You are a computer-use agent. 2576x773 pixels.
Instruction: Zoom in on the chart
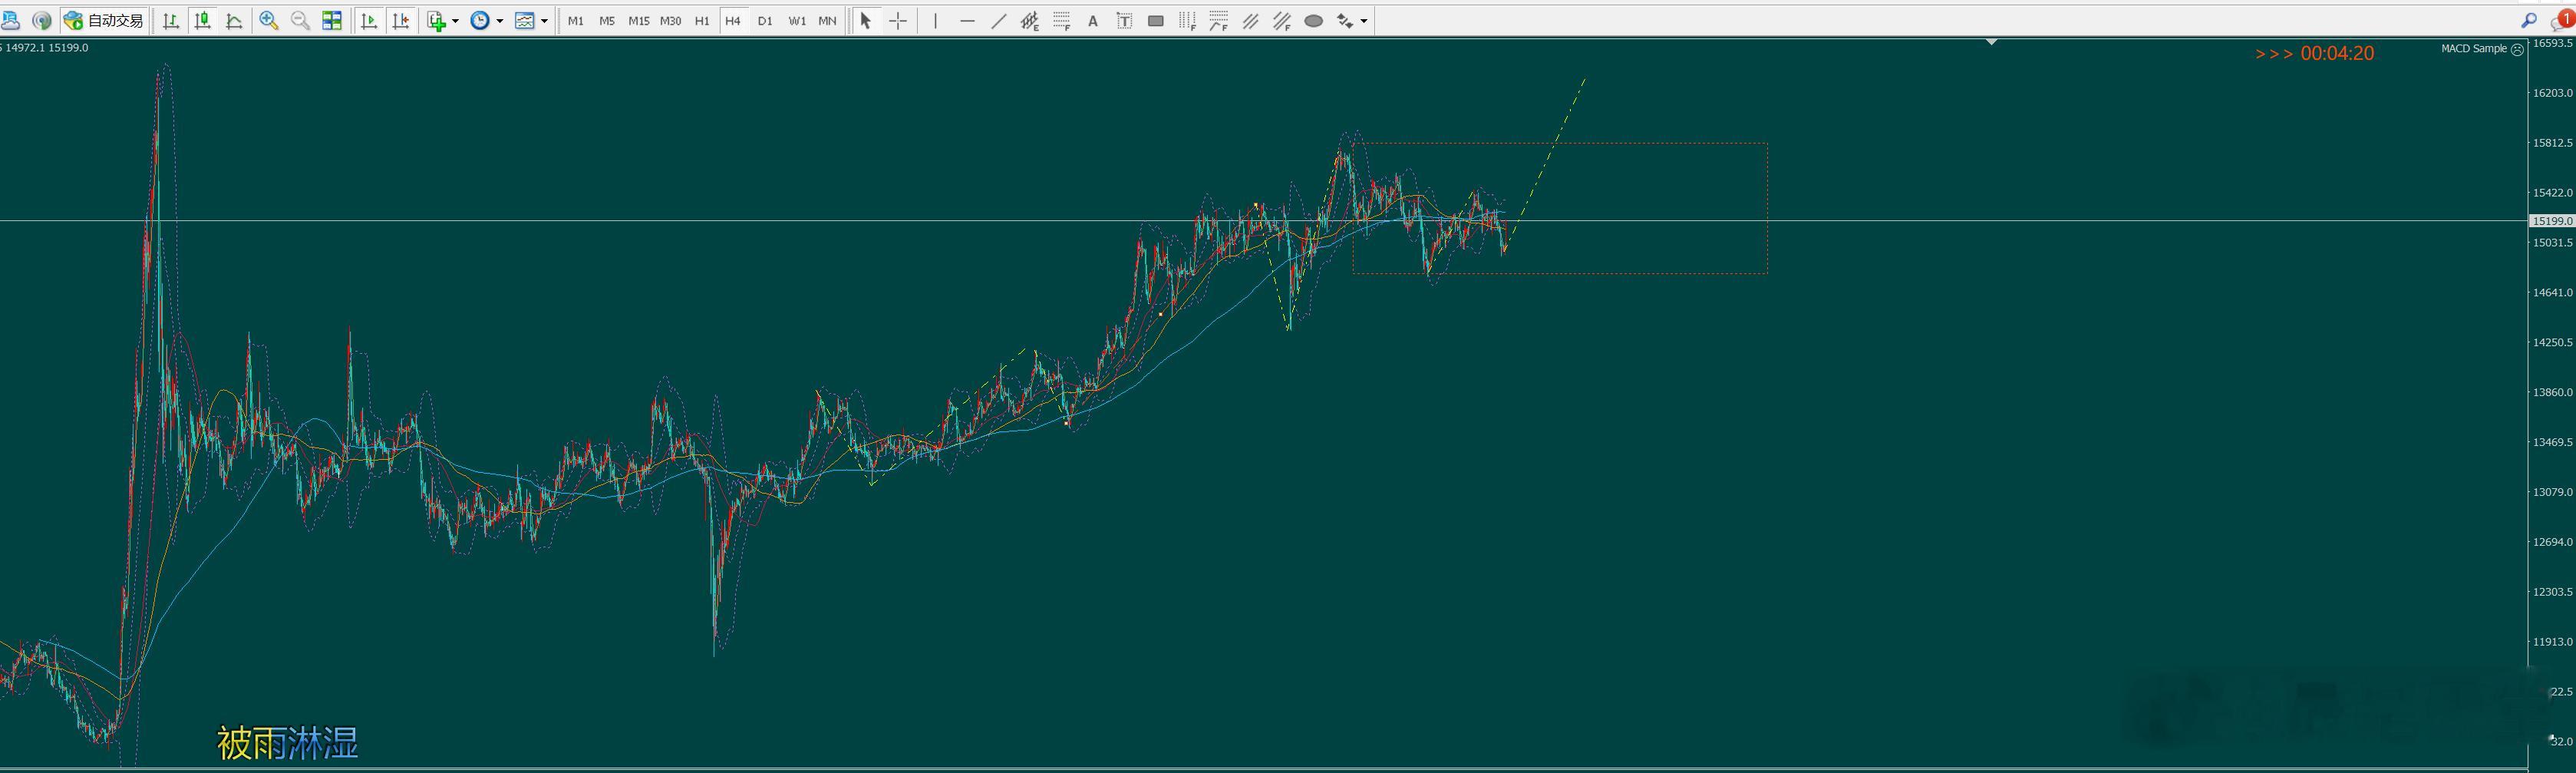point(268,20)
